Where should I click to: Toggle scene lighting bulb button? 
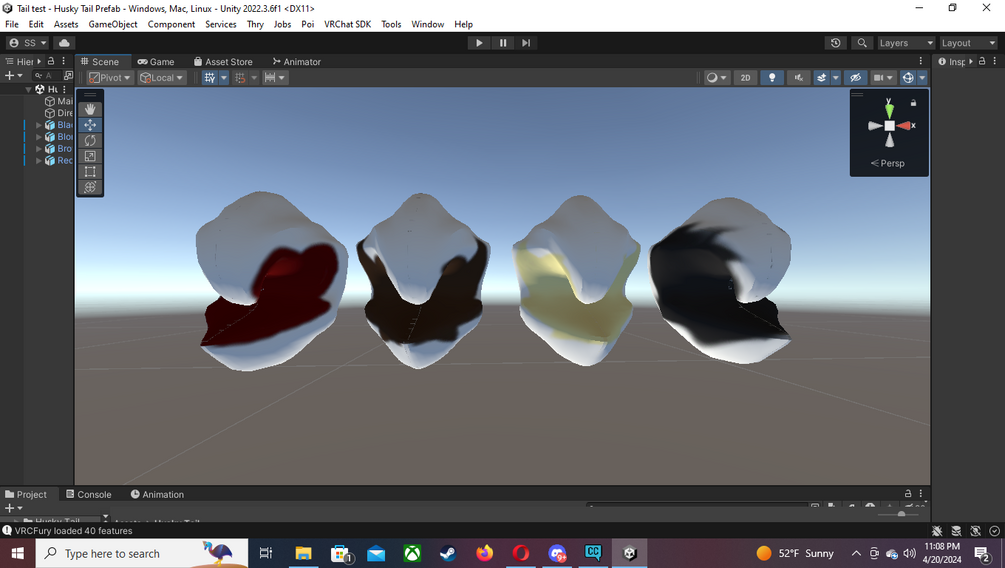[772, 78]
